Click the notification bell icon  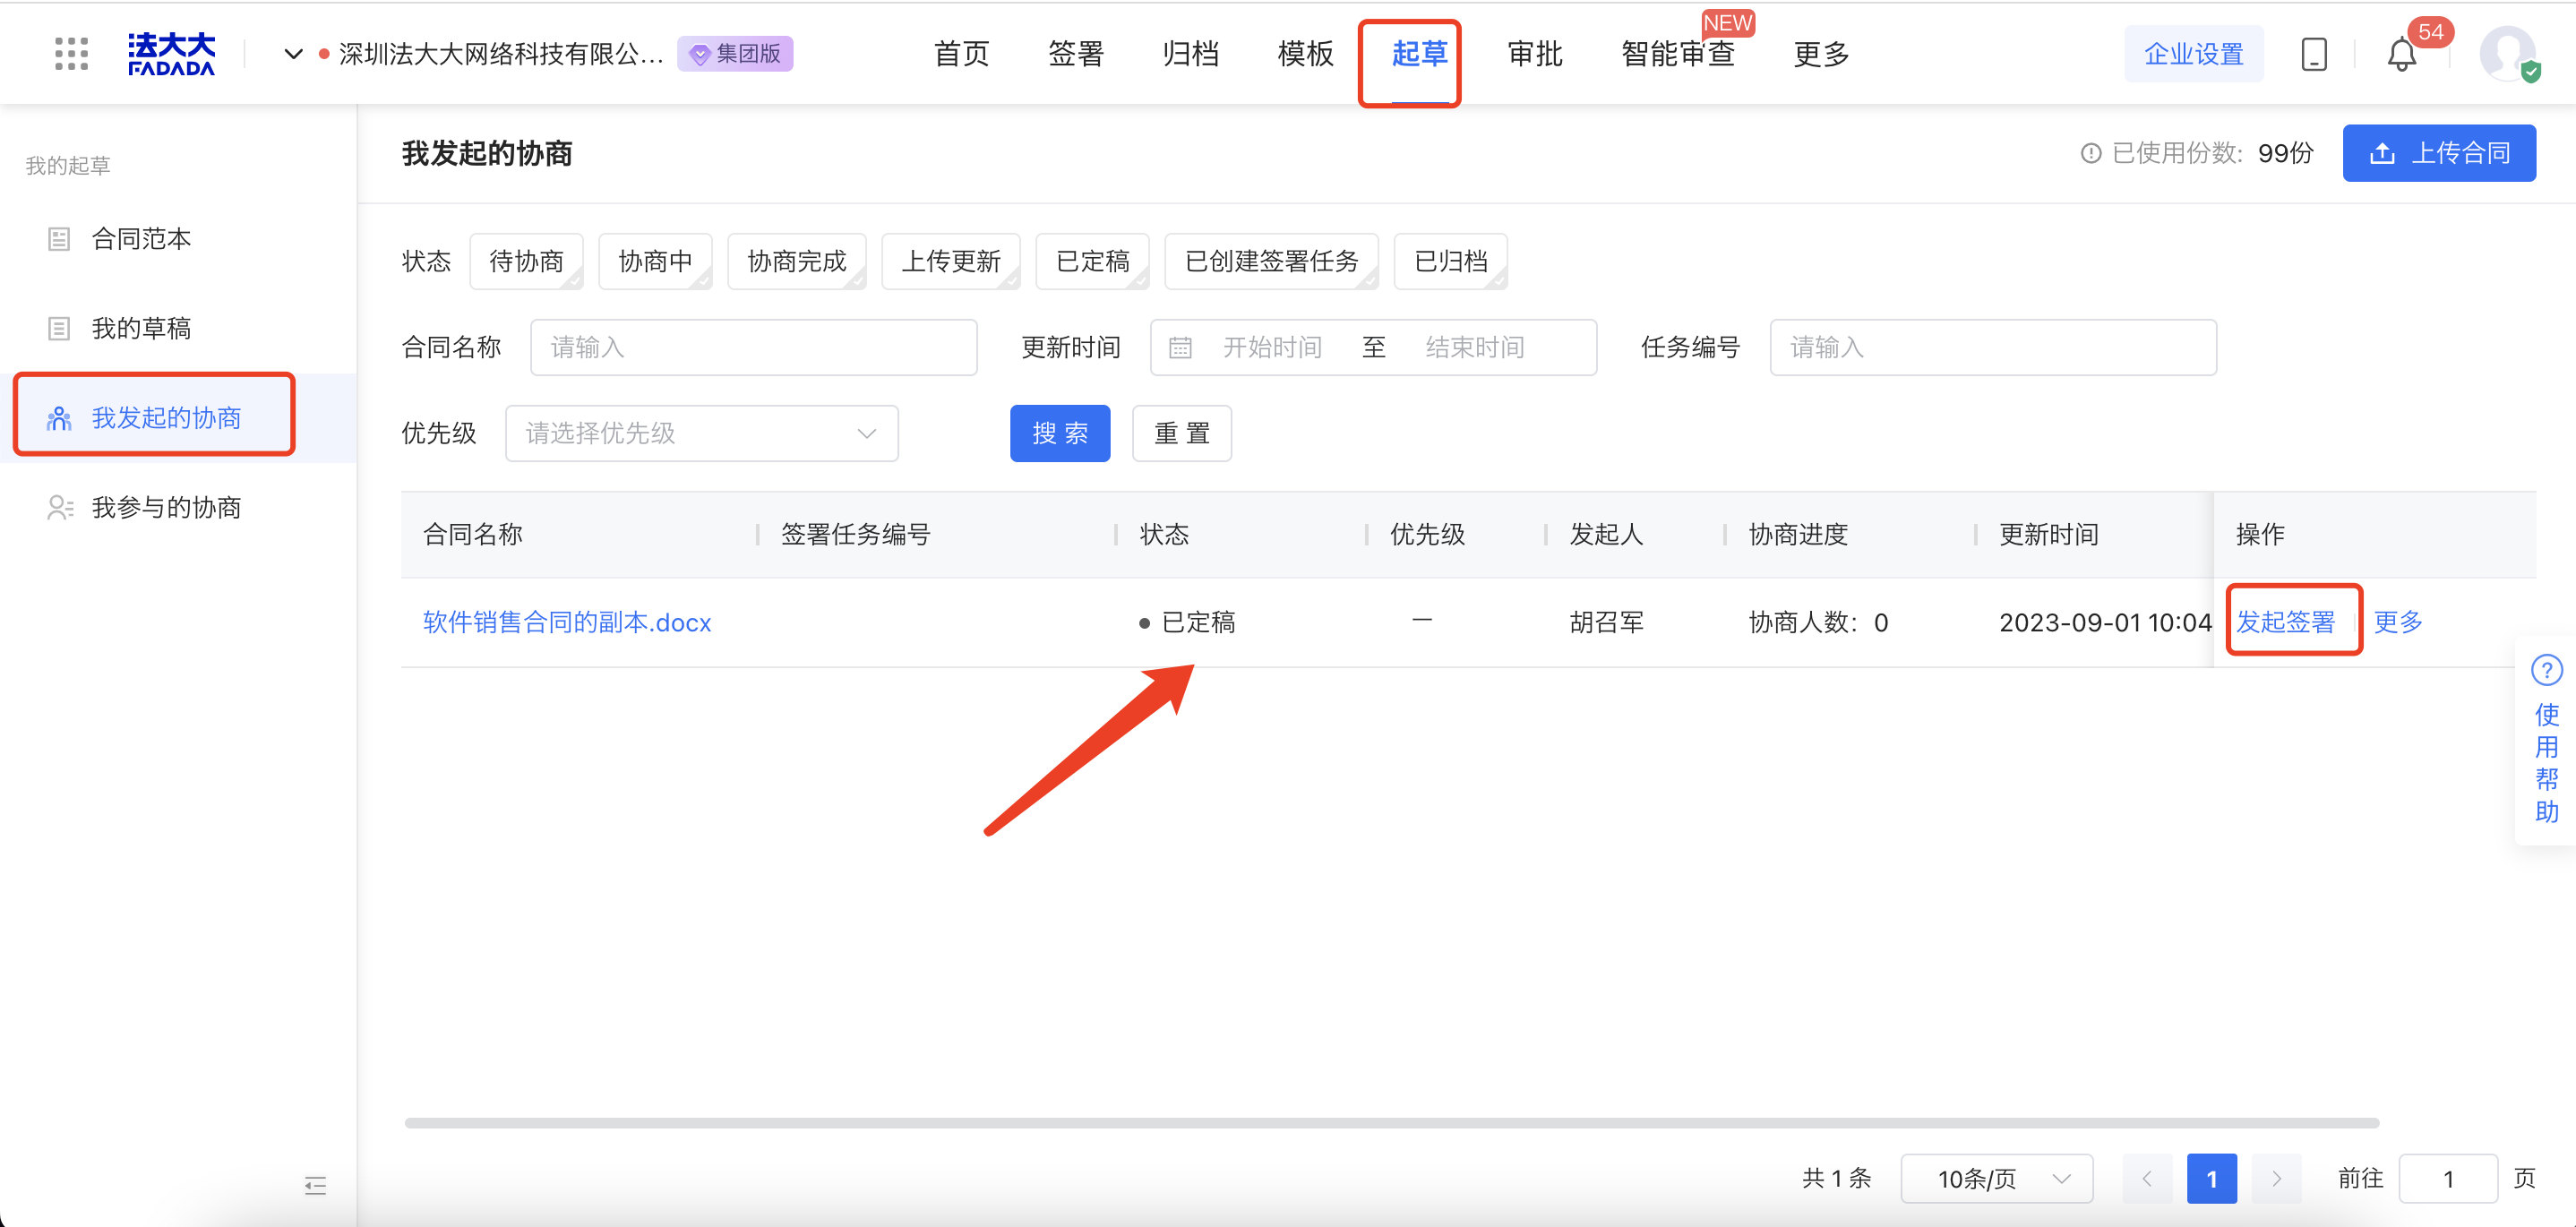pyautogui.click(x=2401, y=54)
